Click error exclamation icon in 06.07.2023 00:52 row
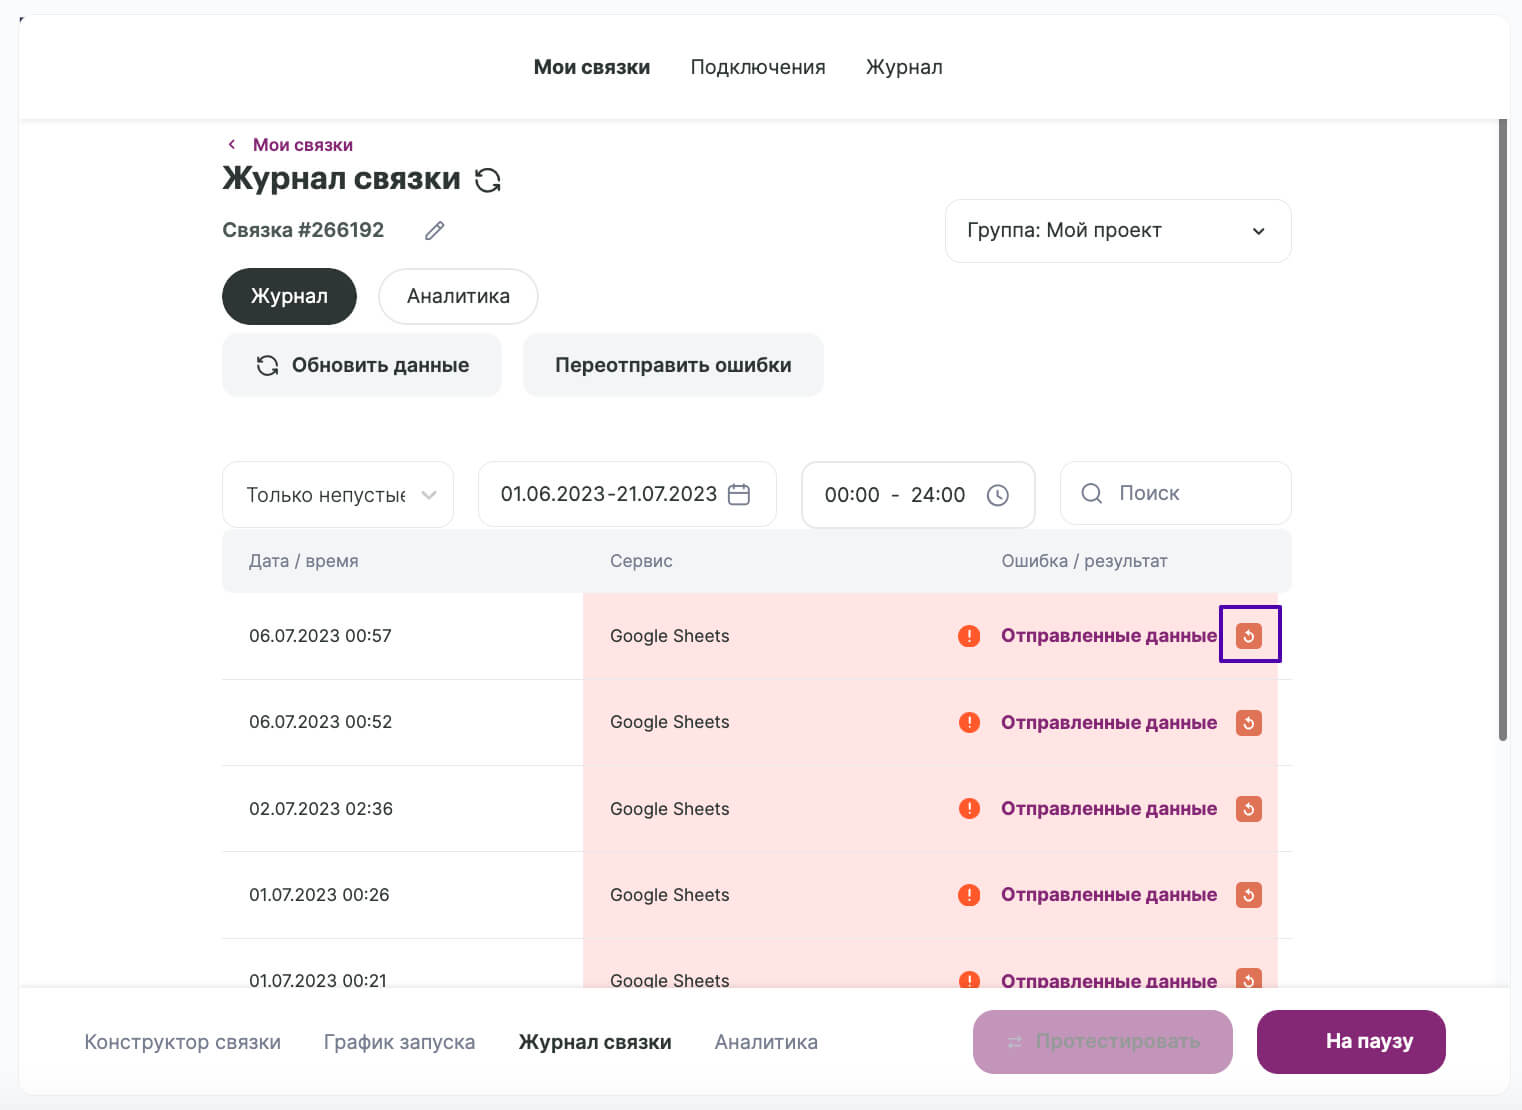Viewport: 1522px width, 1110px height. pyautogui.click(x=969, y=722)
